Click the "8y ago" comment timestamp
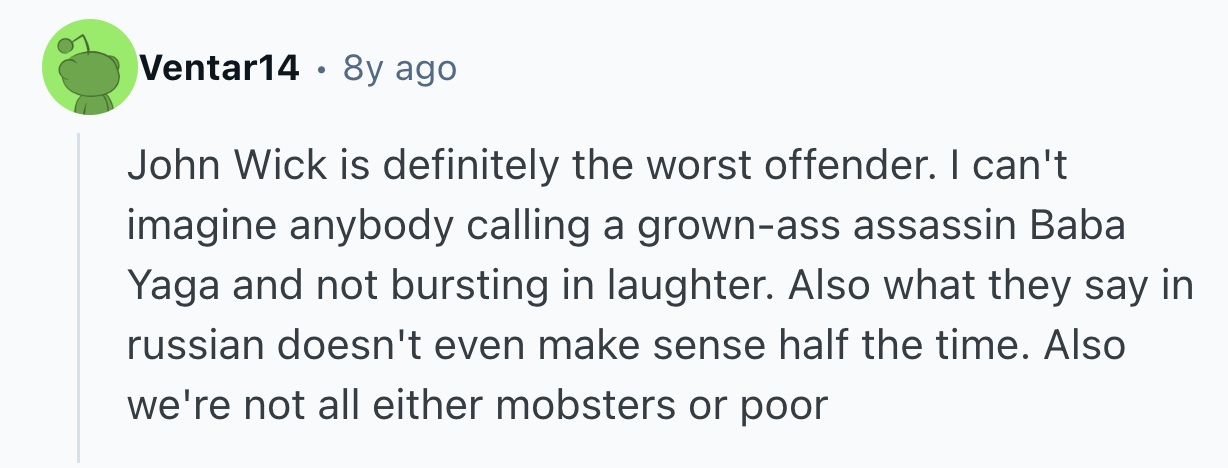 coord(399,68)
